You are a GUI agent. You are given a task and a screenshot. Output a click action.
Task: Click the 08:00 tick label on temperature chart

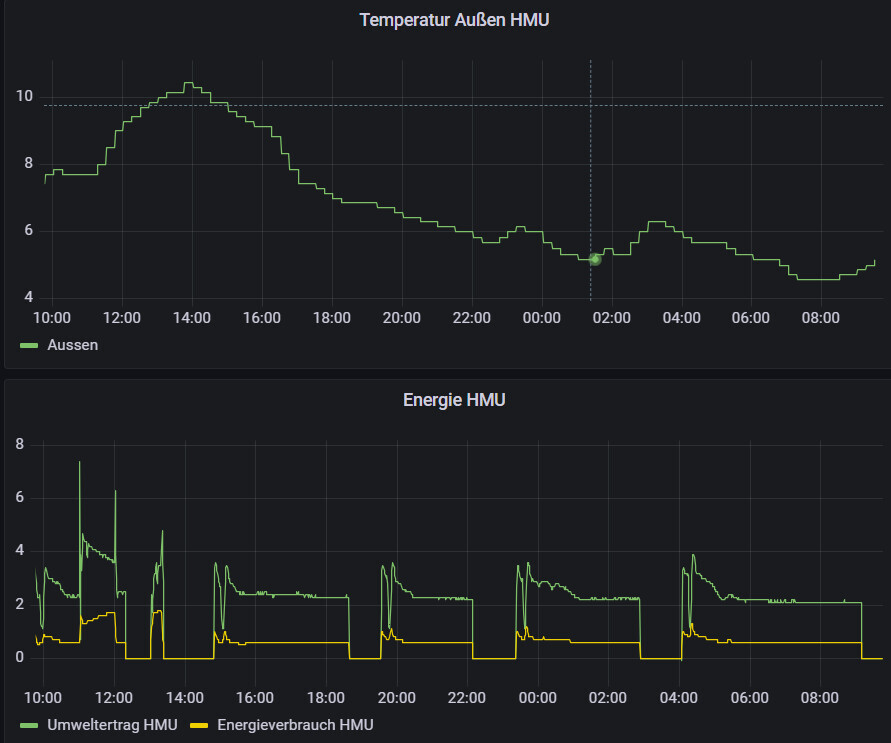click(821, 318)
